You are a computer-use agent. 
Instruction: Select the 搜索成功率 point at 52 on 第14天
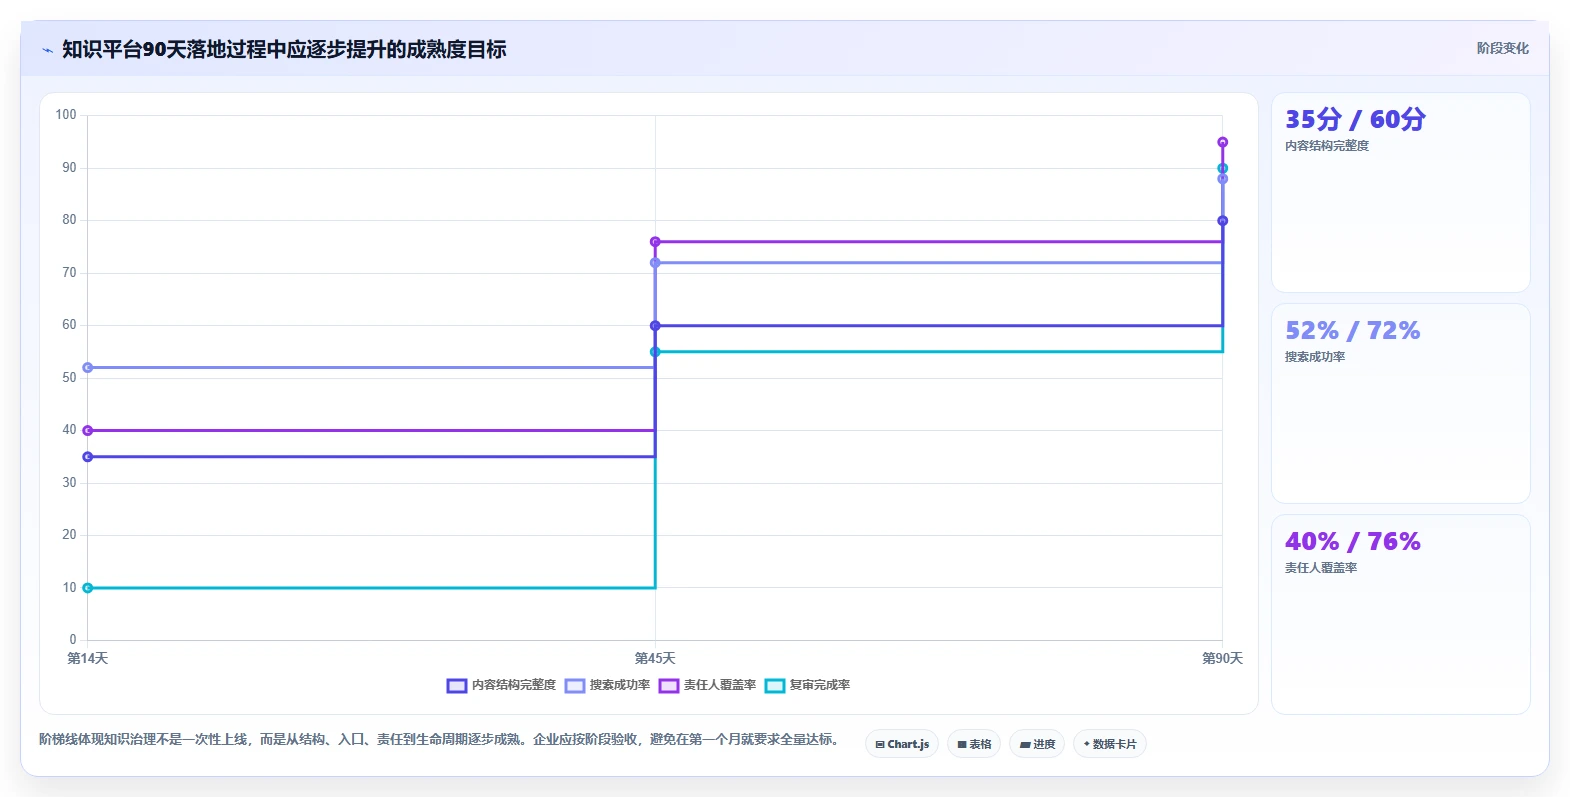[88, 368]
